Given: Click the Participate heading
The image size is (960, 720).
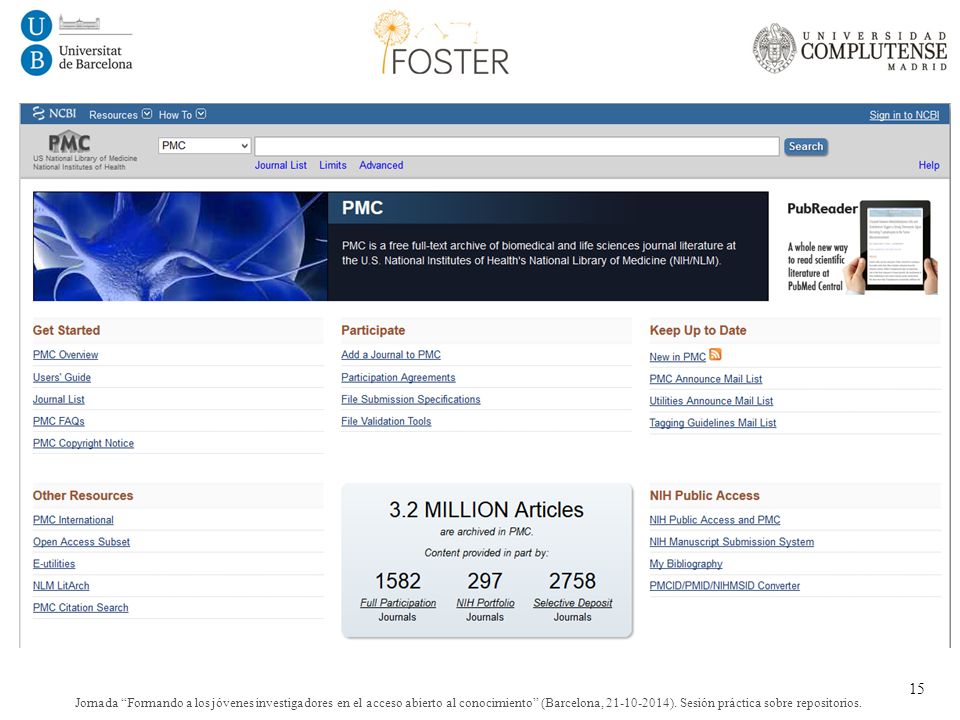Looking at the screenshot, I should [373, 331].
